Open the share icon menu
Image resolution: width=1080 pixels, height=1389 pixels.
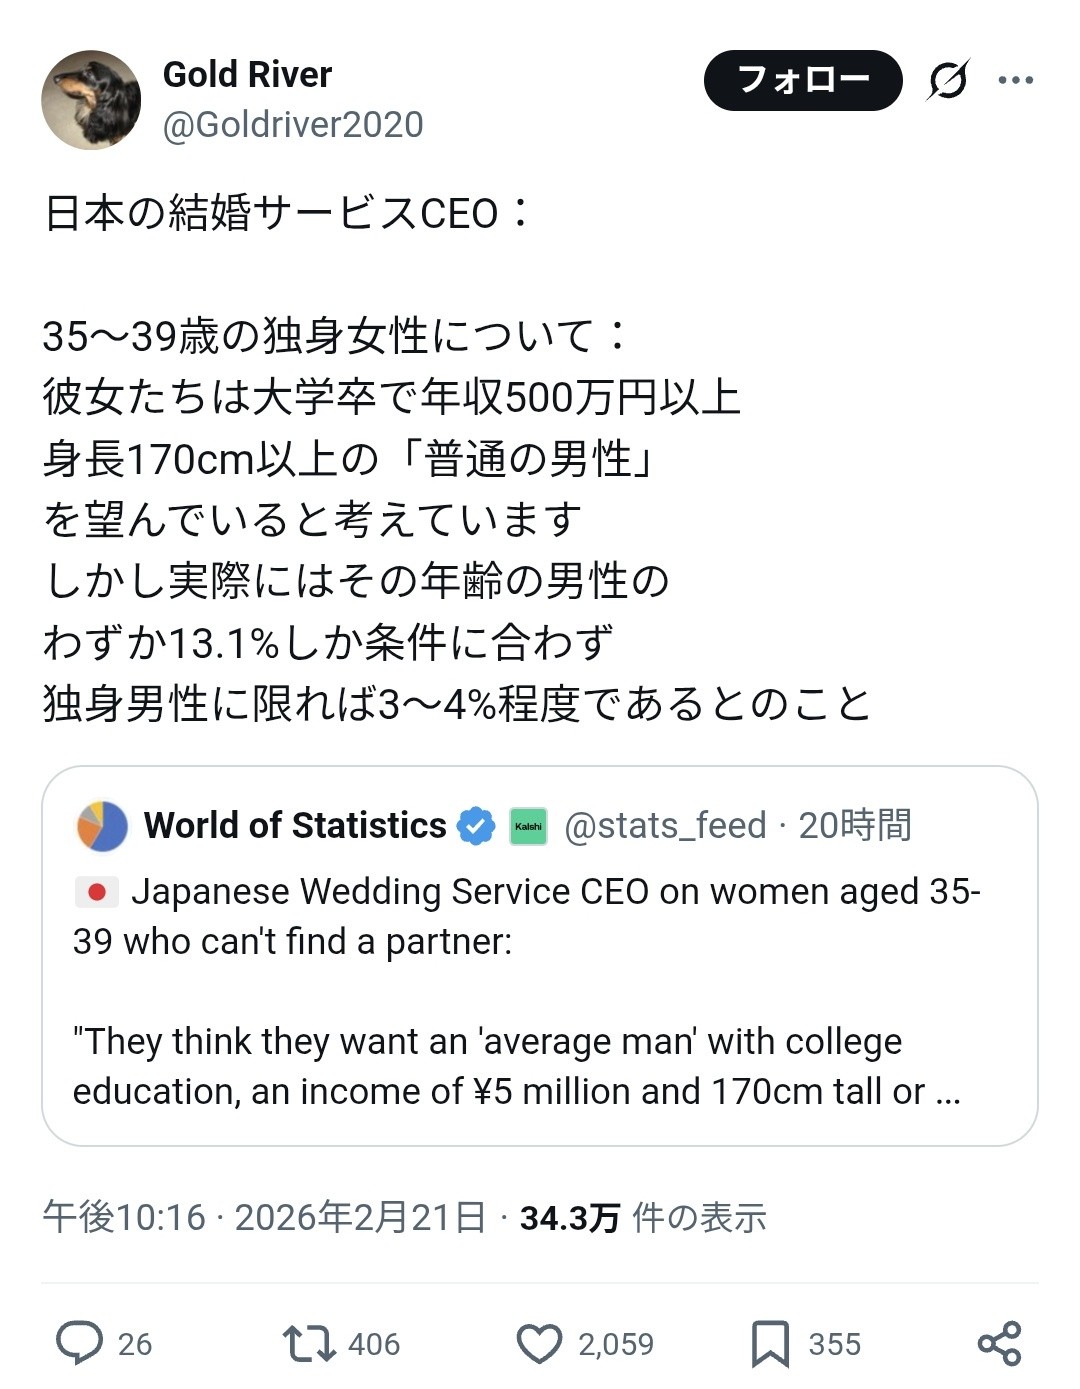coord(999,1343)
